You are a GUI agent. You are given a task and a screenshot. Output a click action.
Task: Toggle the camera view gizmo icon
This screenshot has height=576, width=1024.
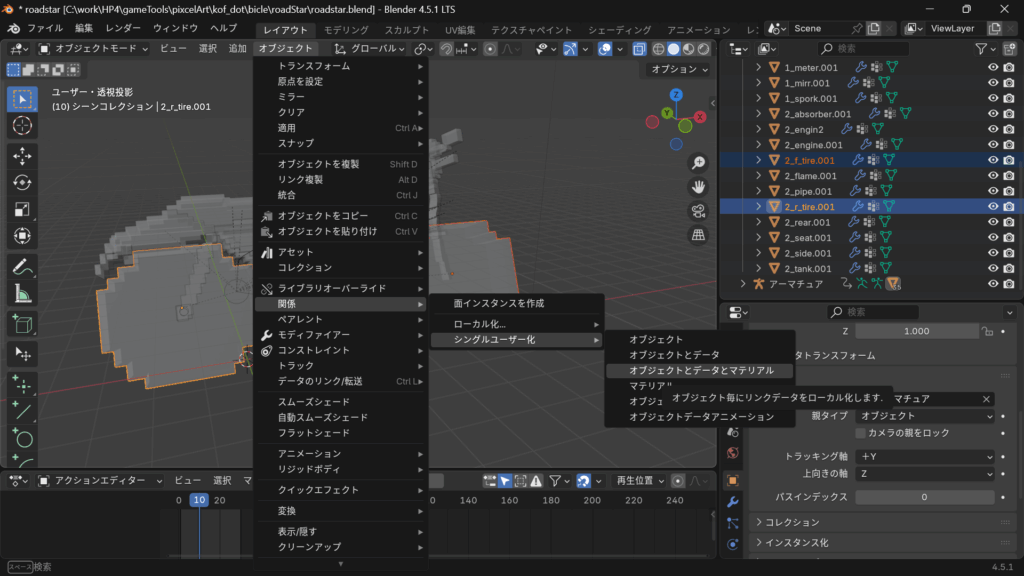(x=699, y=211)
